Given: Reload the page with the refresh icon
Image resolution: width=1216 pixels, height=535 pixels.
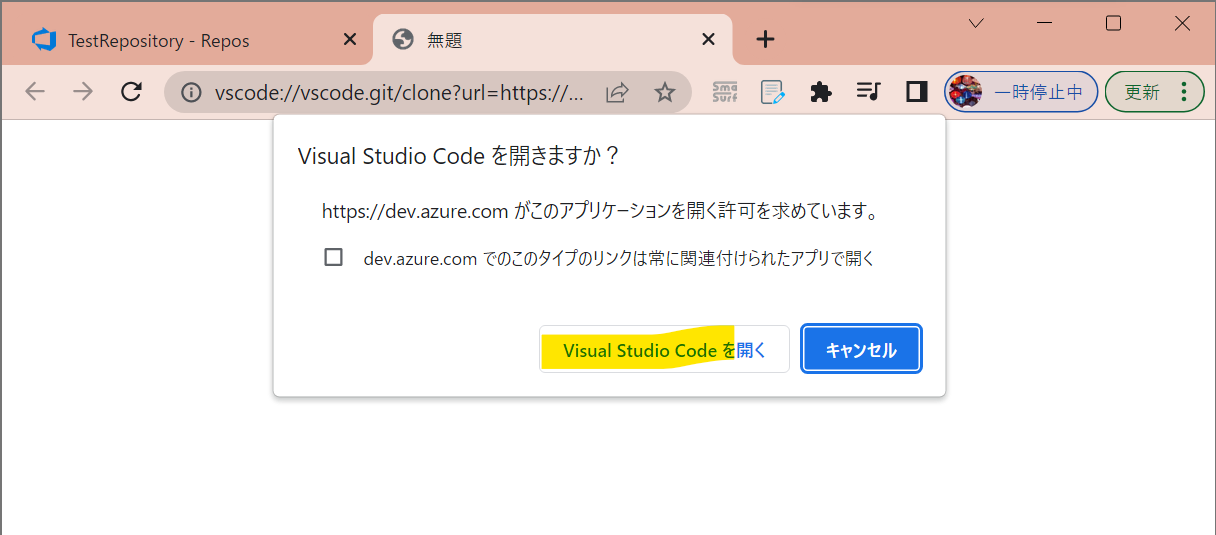Looking at the screenshot, I should pos(131,92).
